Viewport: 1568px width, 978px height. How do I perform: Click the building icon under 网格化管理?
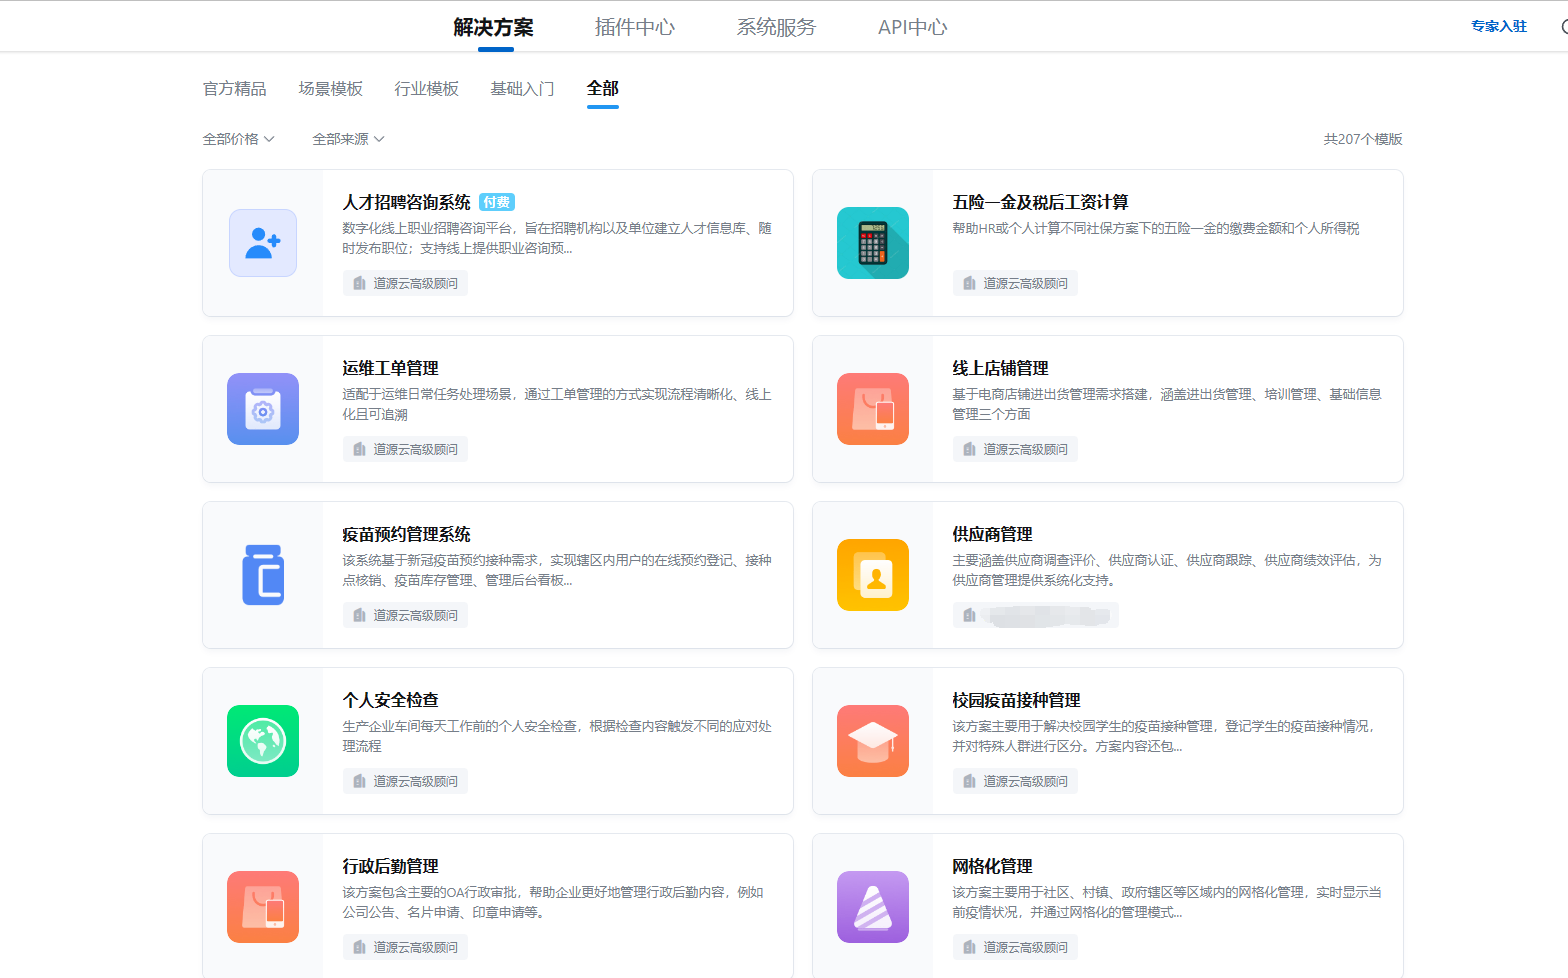(969, 948)
